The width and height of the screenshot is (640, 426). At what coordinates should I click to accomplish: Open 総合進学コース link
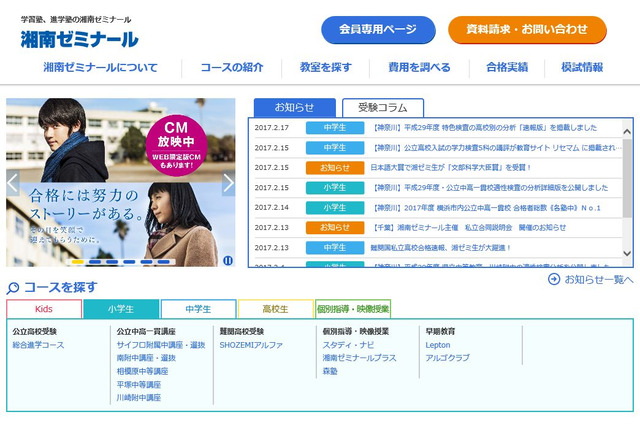click(38, 345)
